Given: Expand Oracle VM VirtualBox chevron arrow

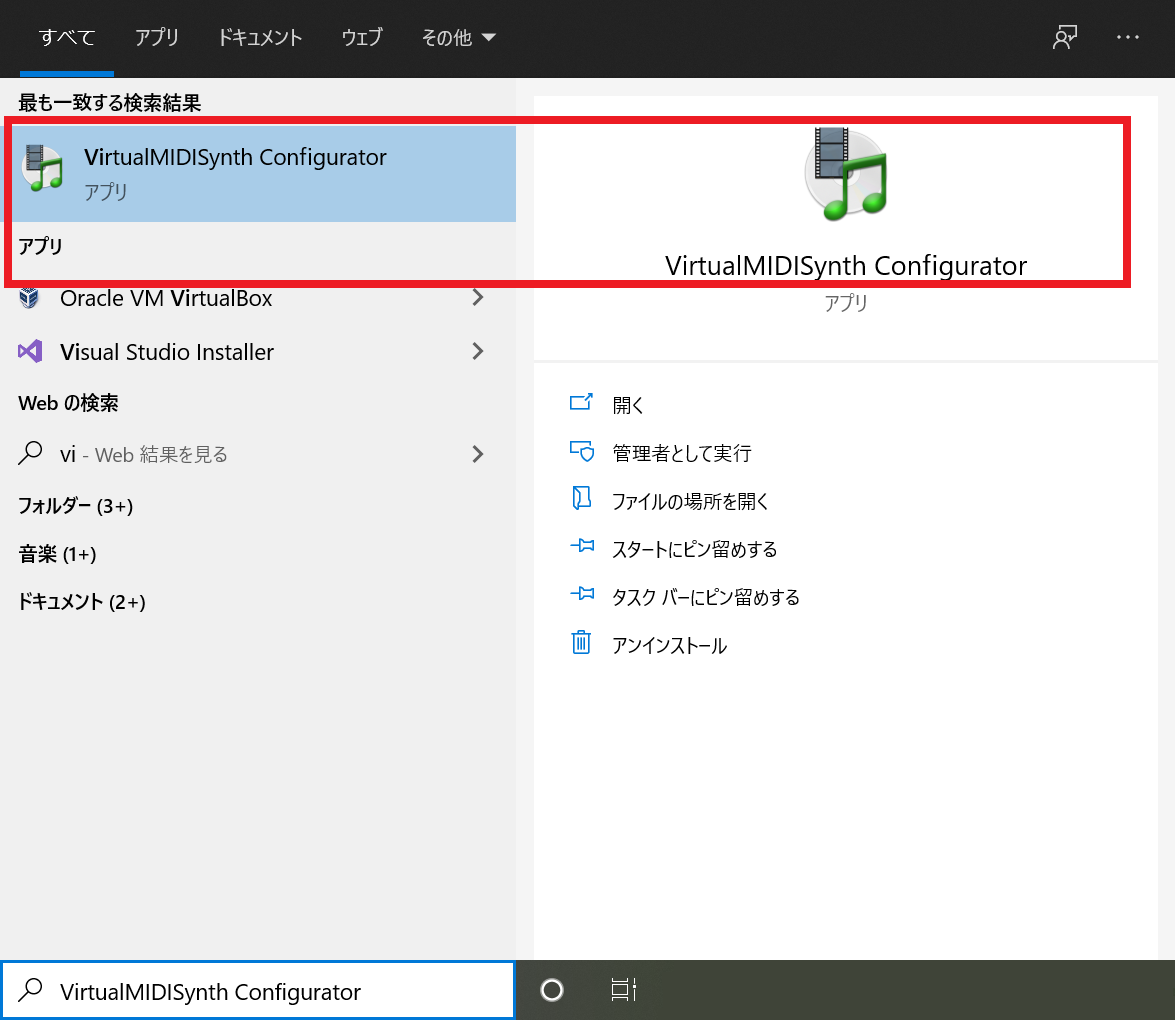Looking at the screenshot, I should click(x=477, y=297).
